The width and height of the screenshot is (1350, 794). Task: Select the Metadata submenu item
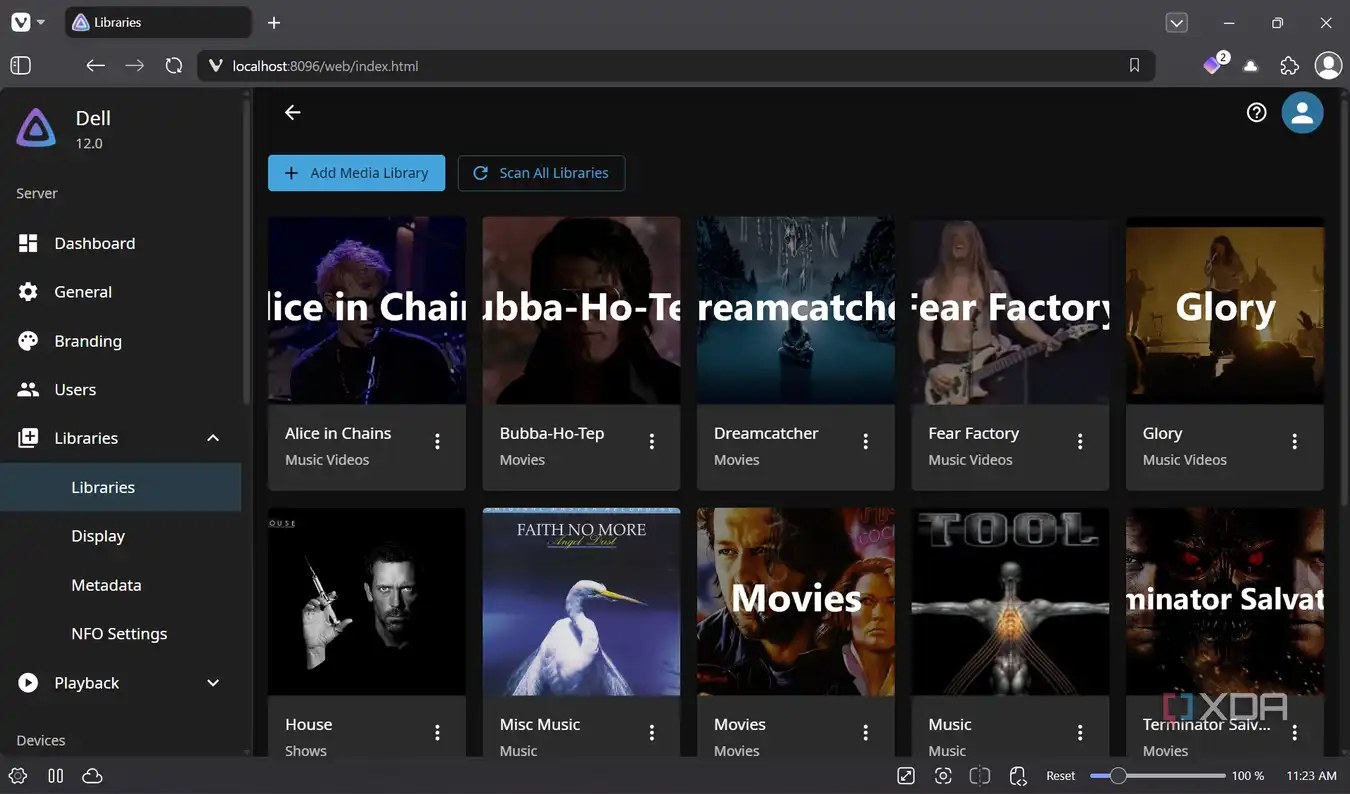point(120,585)
